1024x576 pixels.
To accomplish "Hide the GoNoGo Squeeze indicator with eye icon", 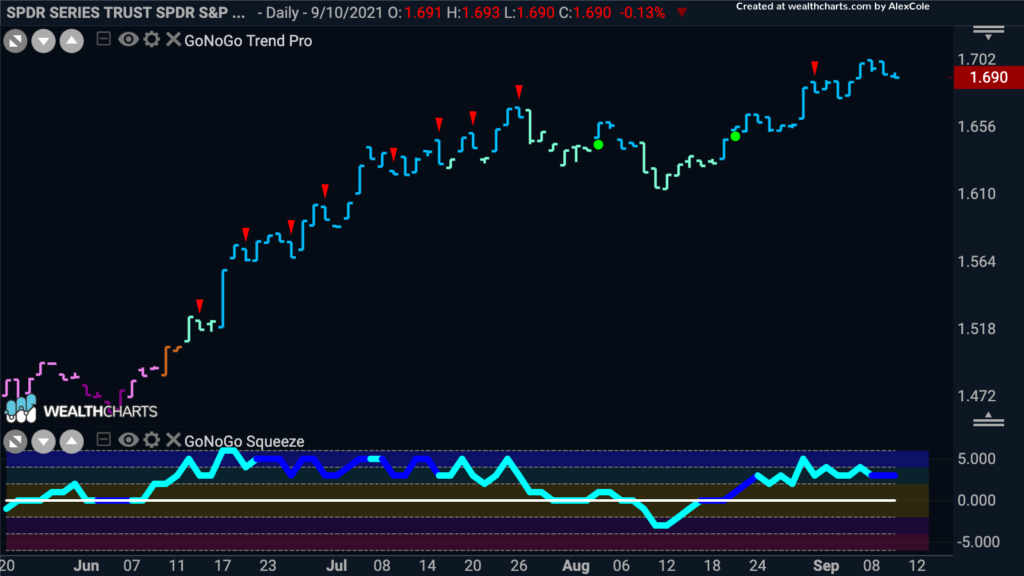I will [x=128, y=440].
